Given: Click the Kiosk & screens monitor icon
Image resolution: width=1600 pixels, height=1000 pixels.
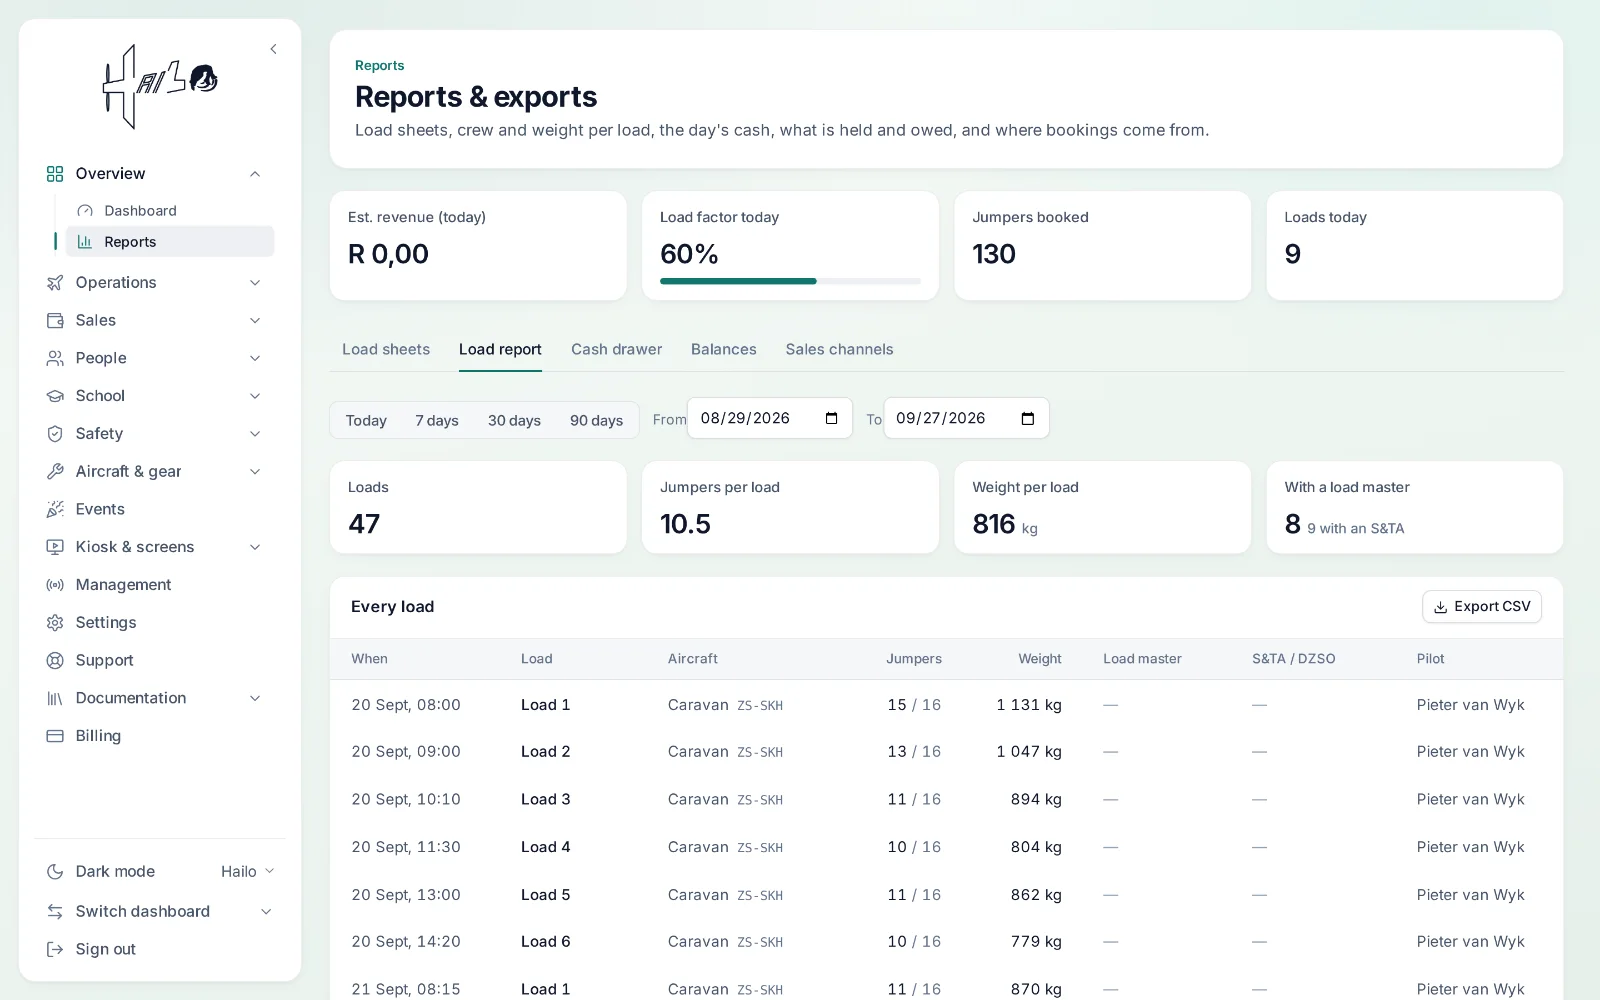Looking at the screenshot, I should pyautogui.click(x=55, y=547).
